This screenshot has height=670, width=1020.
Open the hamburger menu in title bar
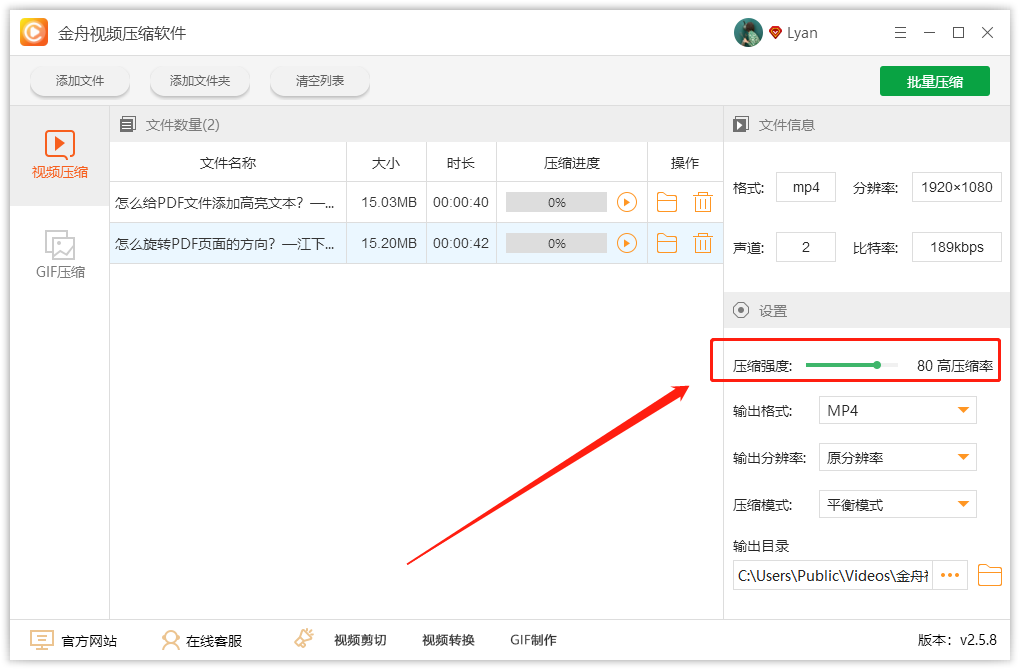[x=900, y=33]
